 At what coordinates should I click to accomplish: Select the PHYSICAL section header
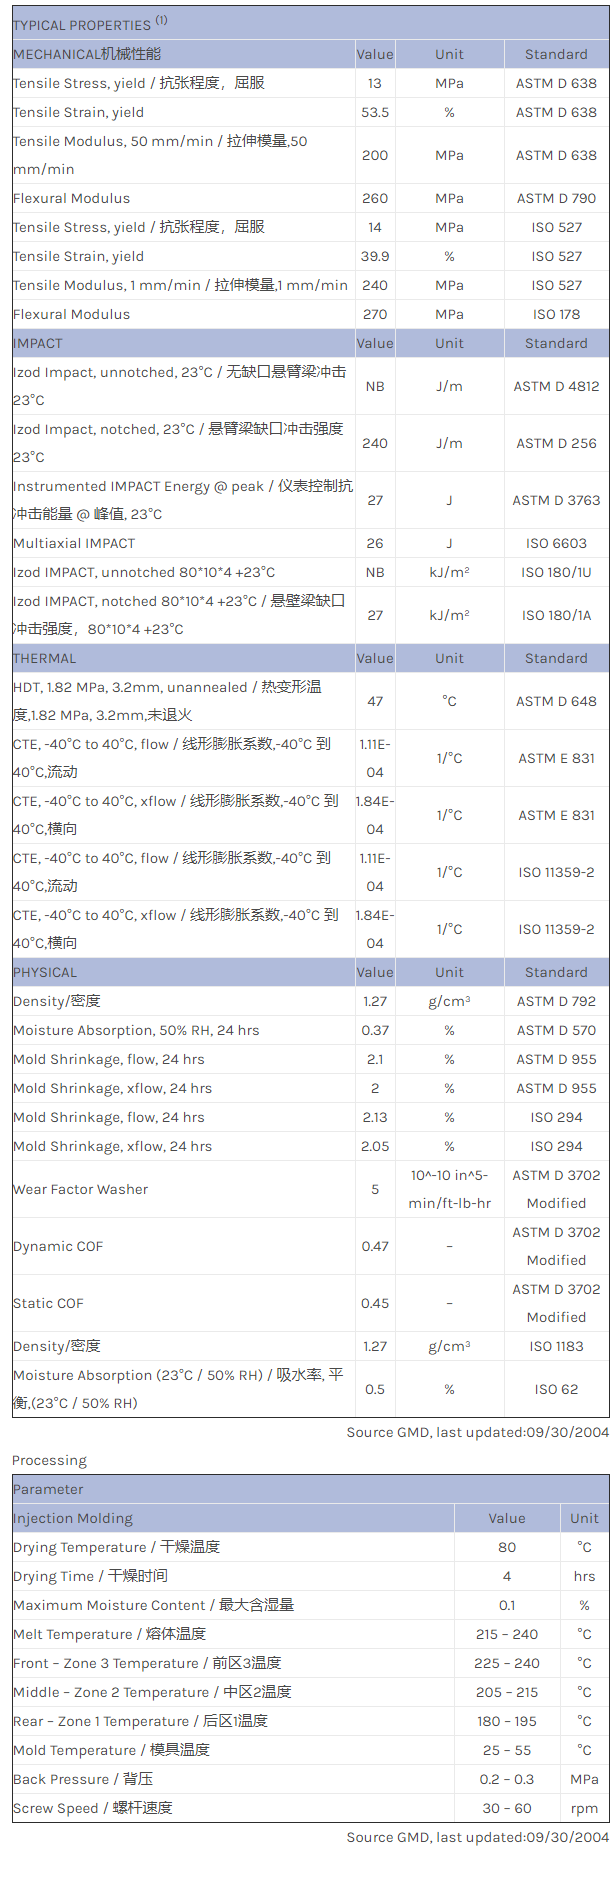point(45,972)
